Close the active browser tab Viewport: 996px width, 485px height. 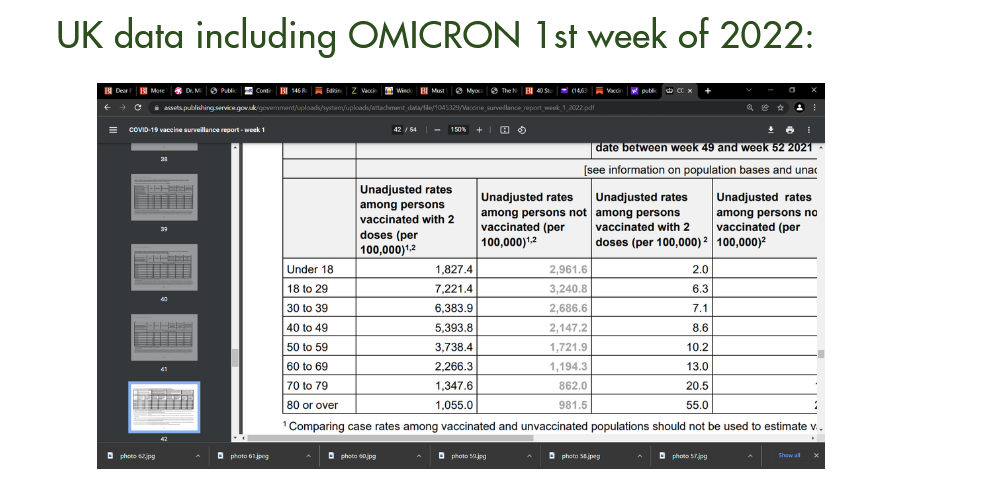click(690, 91)
